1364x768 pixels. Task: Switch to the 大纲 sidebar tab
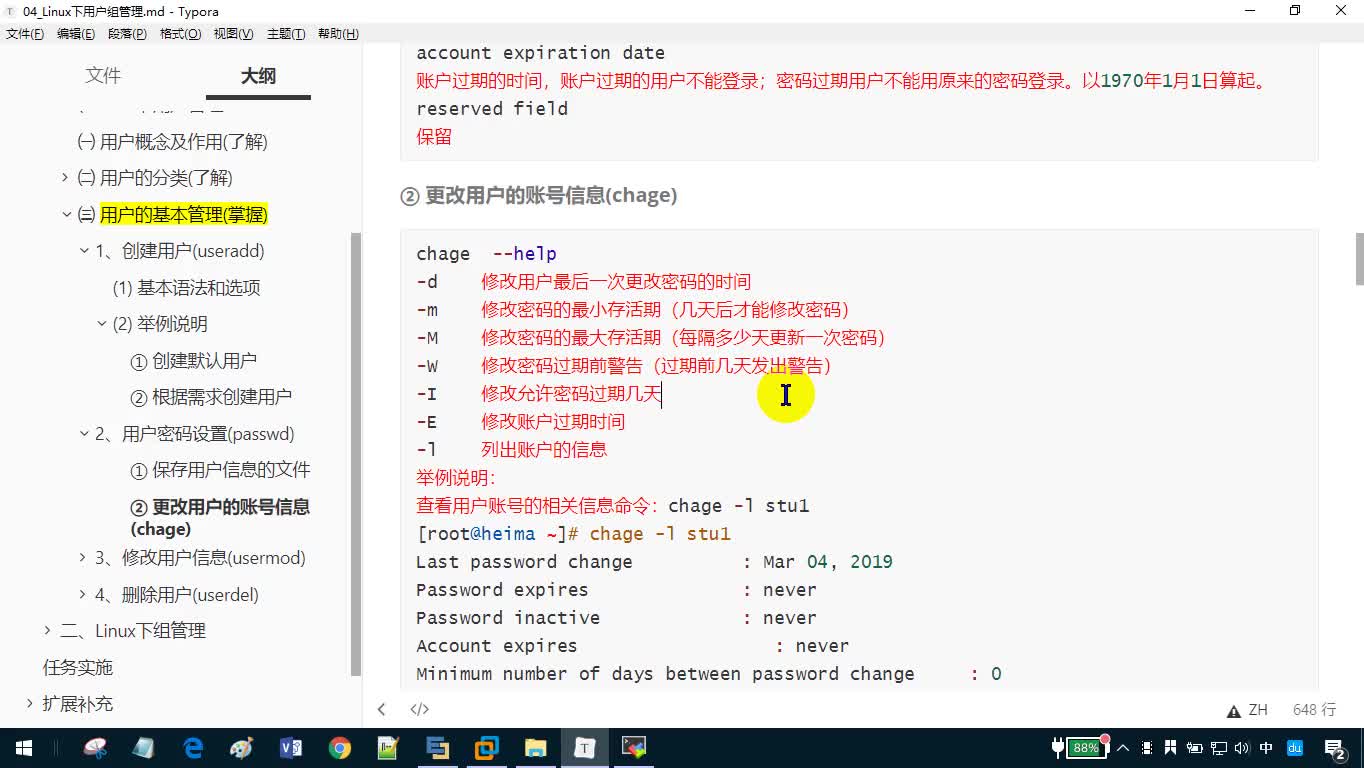[x=258, y=76]
